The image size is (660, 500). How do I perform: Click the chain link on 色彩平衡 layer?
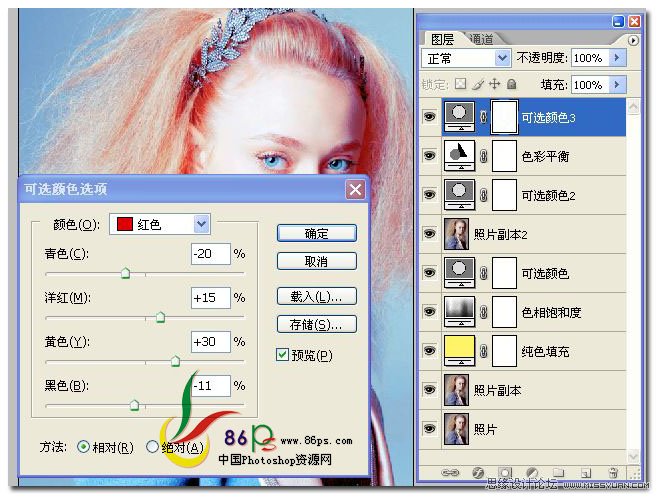(484, 156)
